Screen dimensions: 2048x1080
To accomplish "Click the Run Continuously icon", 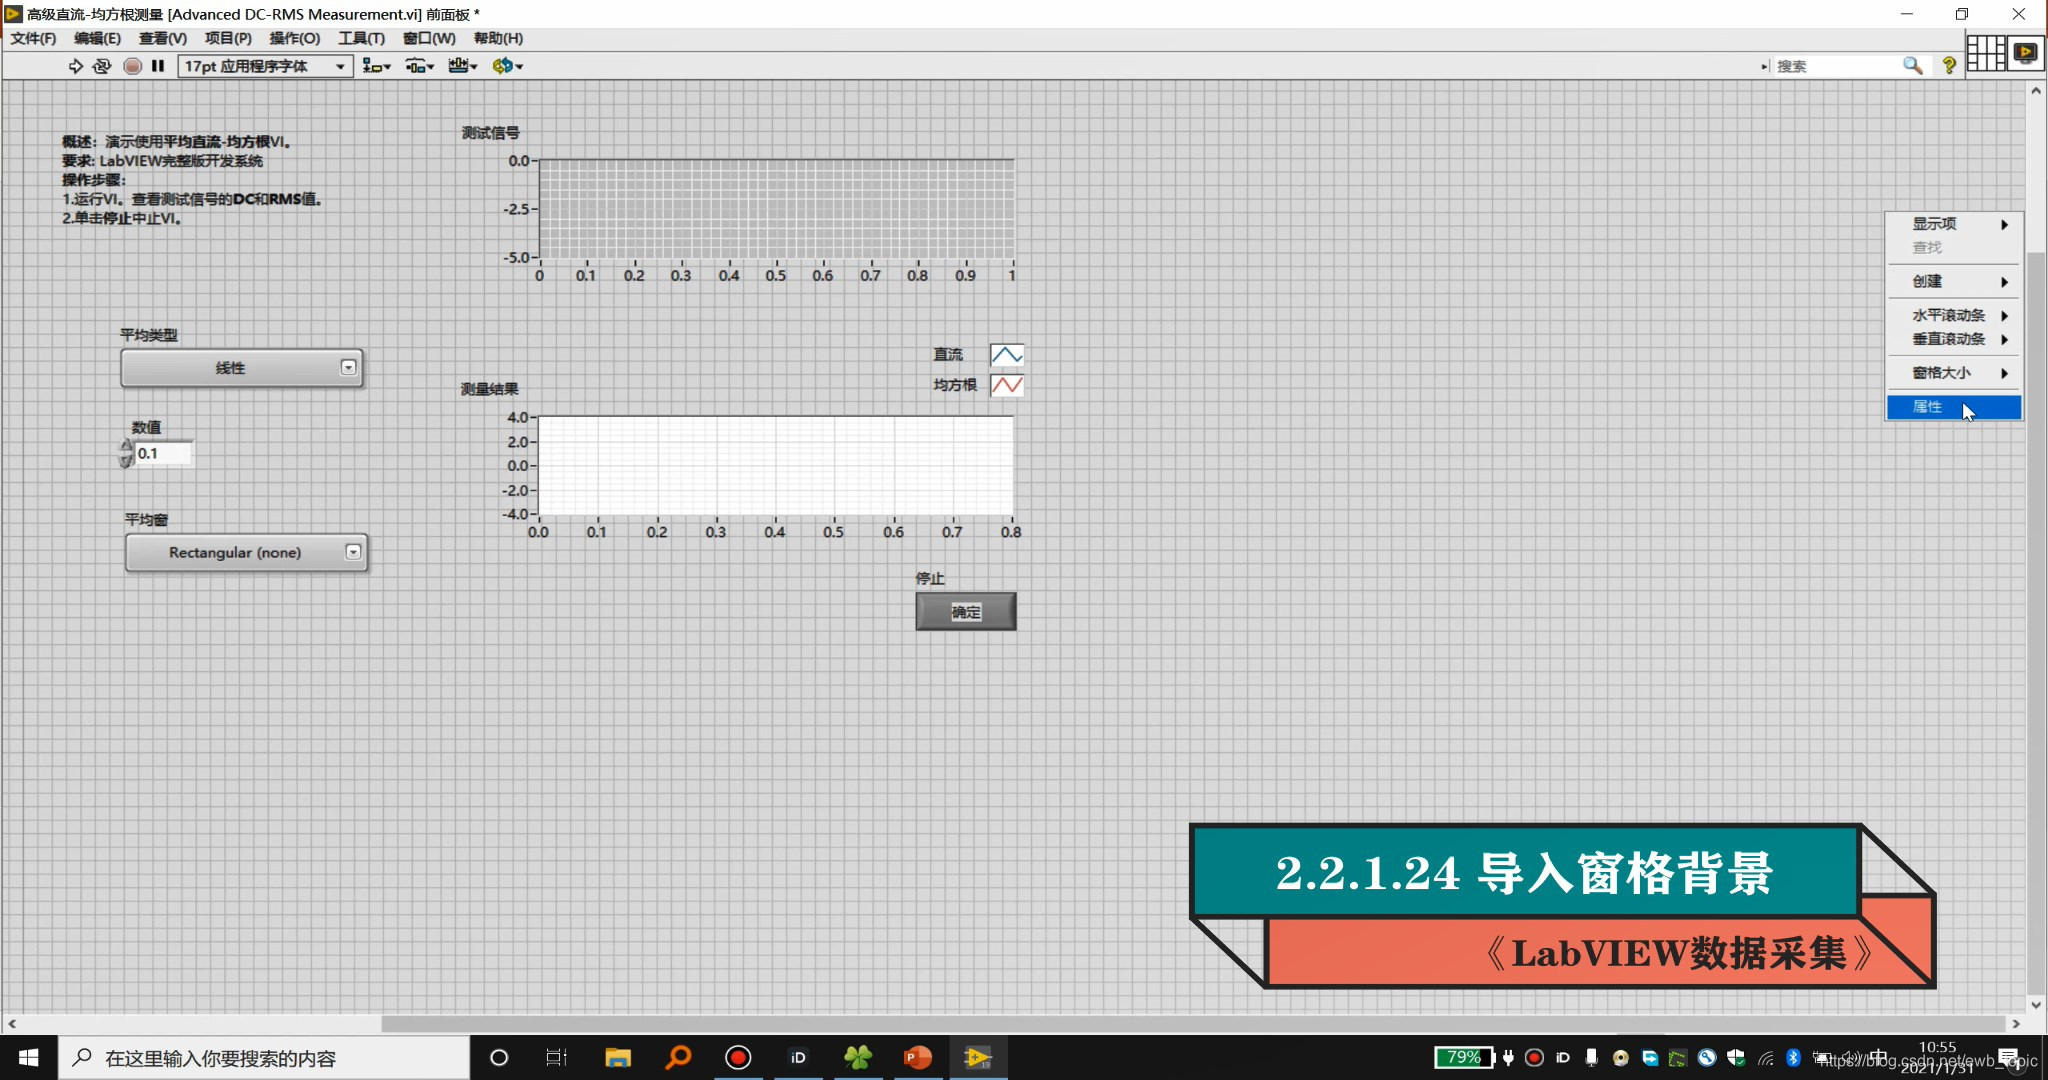I will (102, 66).
